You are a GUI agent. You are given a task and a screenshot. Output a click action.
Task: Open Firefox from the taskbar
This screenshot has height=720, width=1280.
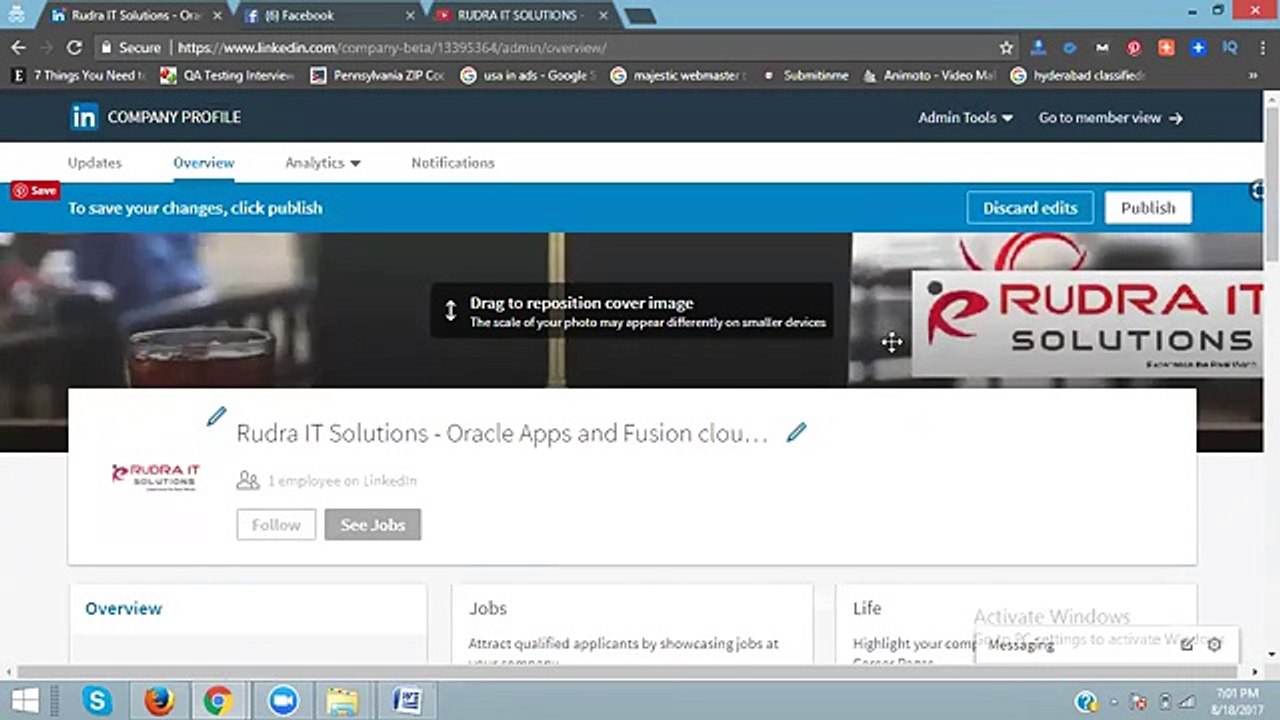[x=158, y=700]
